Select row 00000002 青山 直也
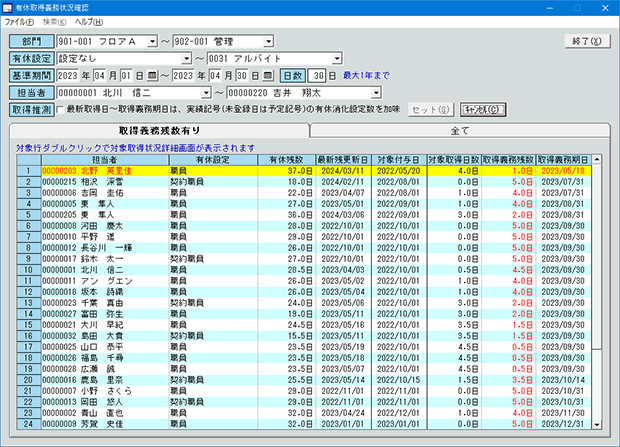Image resolution: width=620 pixels, height=447 pixels. click(304, 413)
